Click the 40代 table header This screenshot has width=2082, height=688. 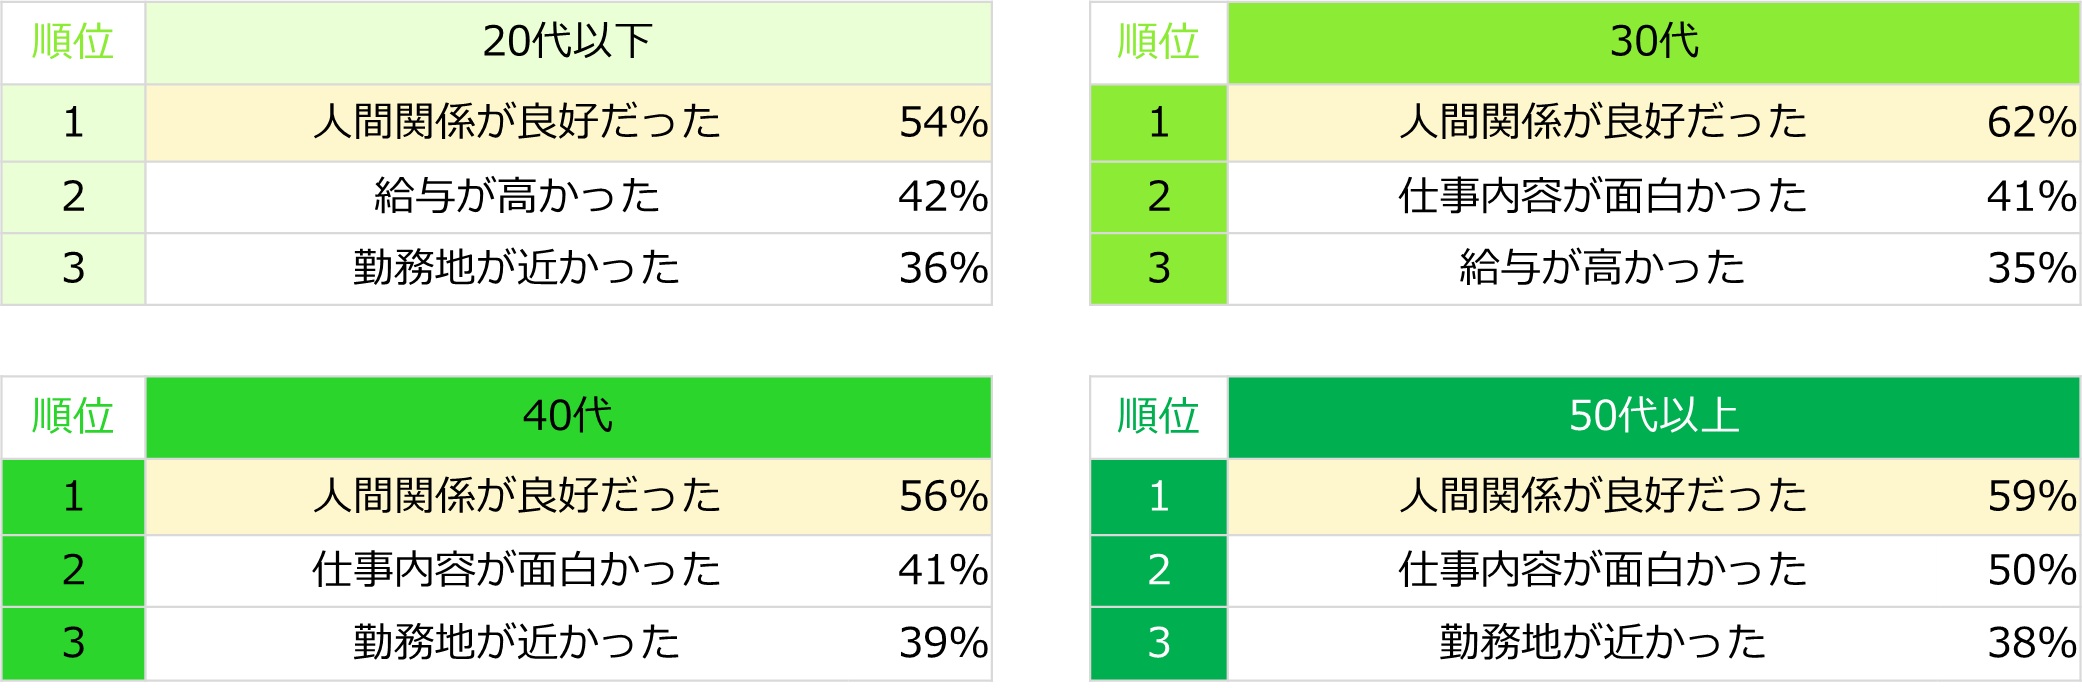coord(567,416)
